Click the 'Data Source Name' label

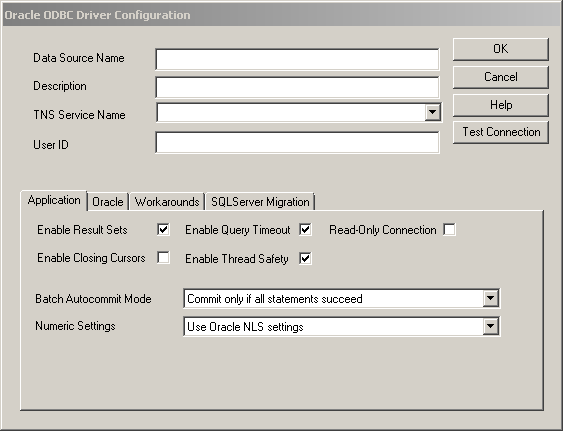[79, 58]
